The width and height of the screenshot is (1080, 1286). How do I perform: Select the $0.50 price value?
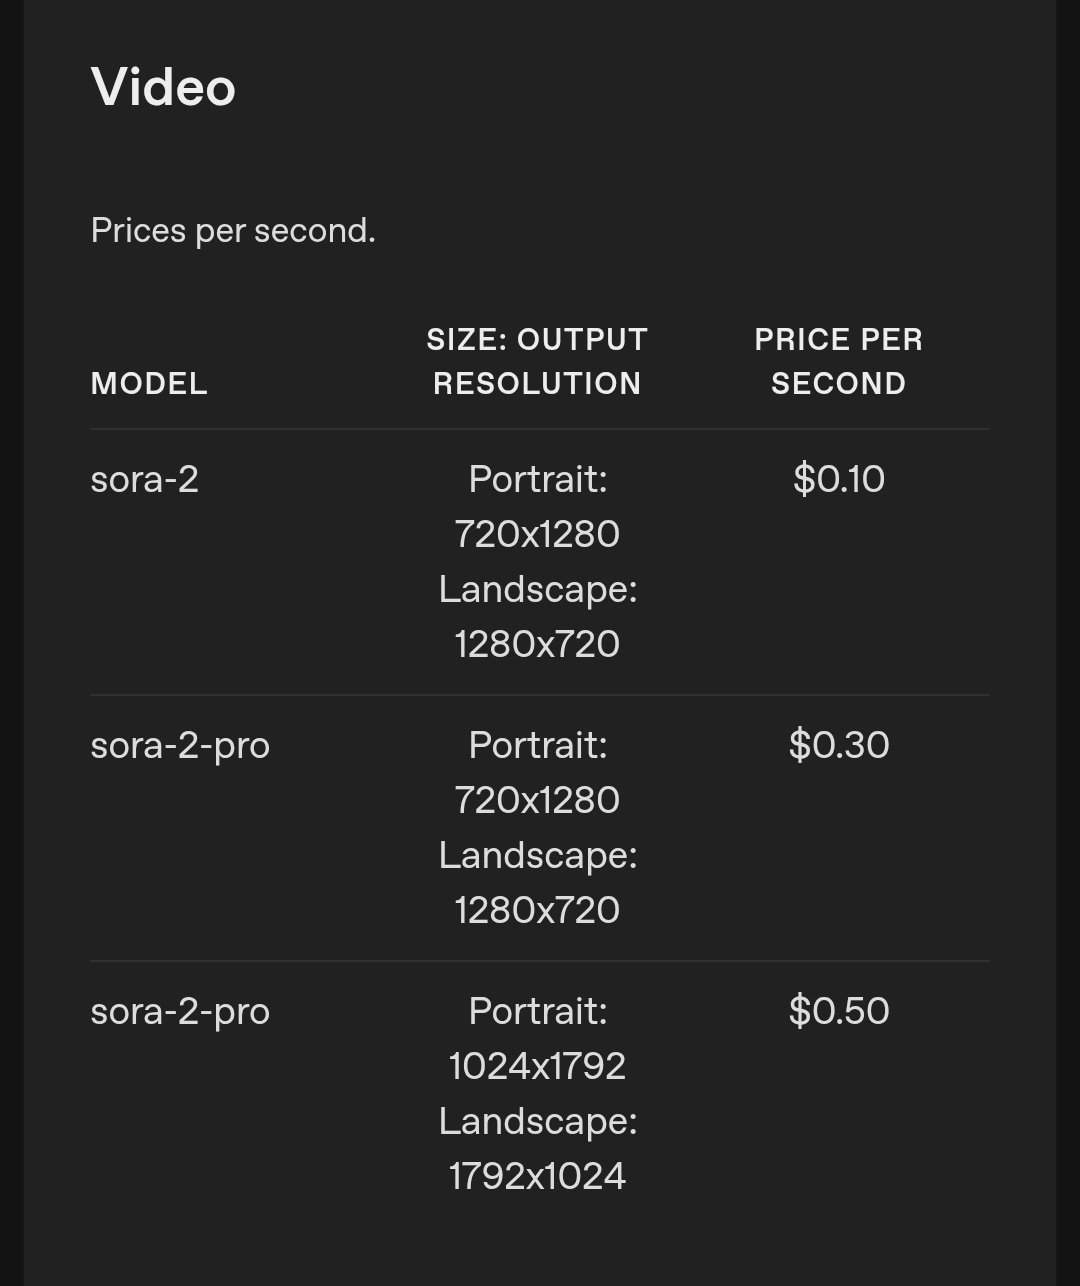[838, 1011]
